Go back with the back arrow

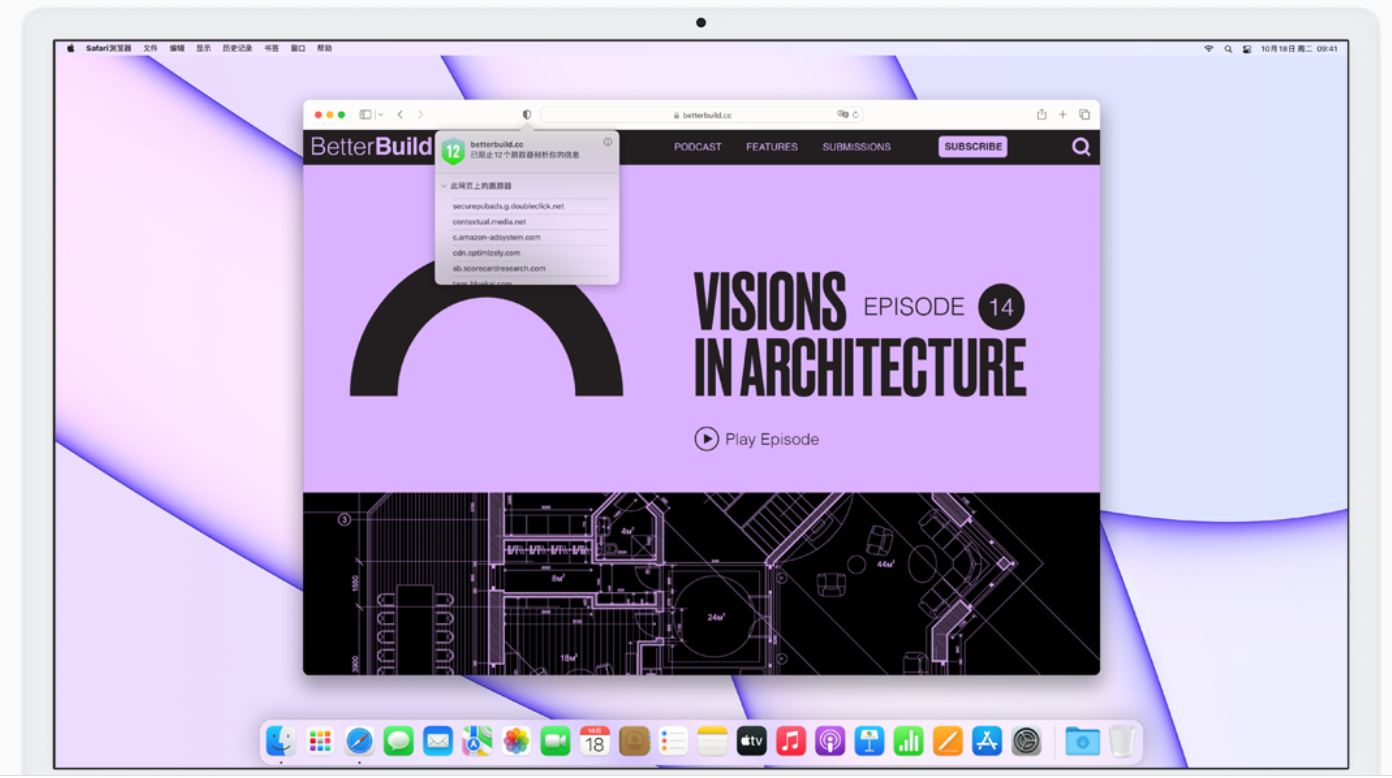coord(400,115)
